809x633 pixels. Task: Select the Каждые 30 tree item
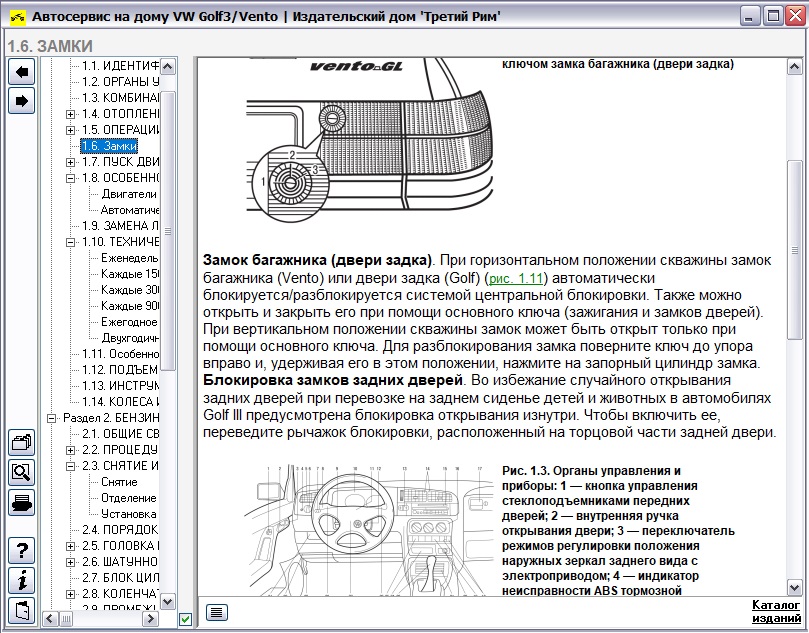point(130,290)
